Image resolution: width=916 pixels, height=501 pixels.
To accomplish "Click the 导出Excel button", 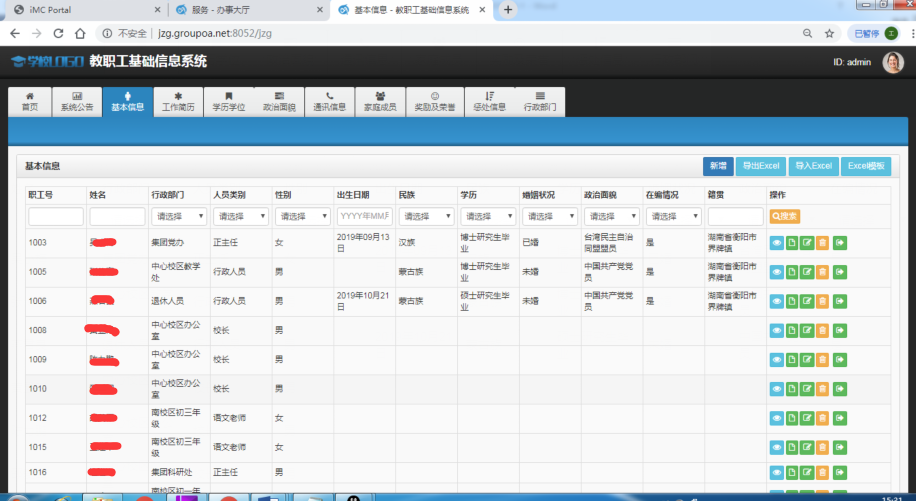I will pos(761,166).
